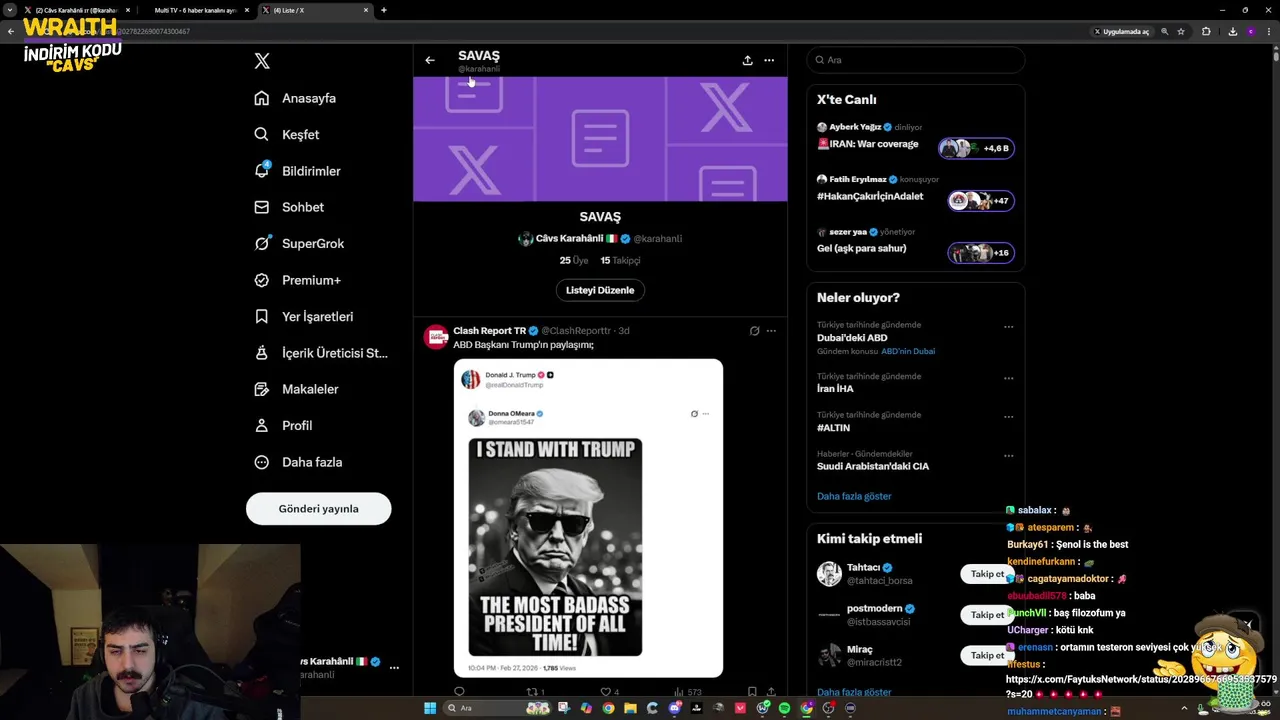Open #ALTIN trending topic
The width and height of the screenshot is (1280, 720).
833,427
